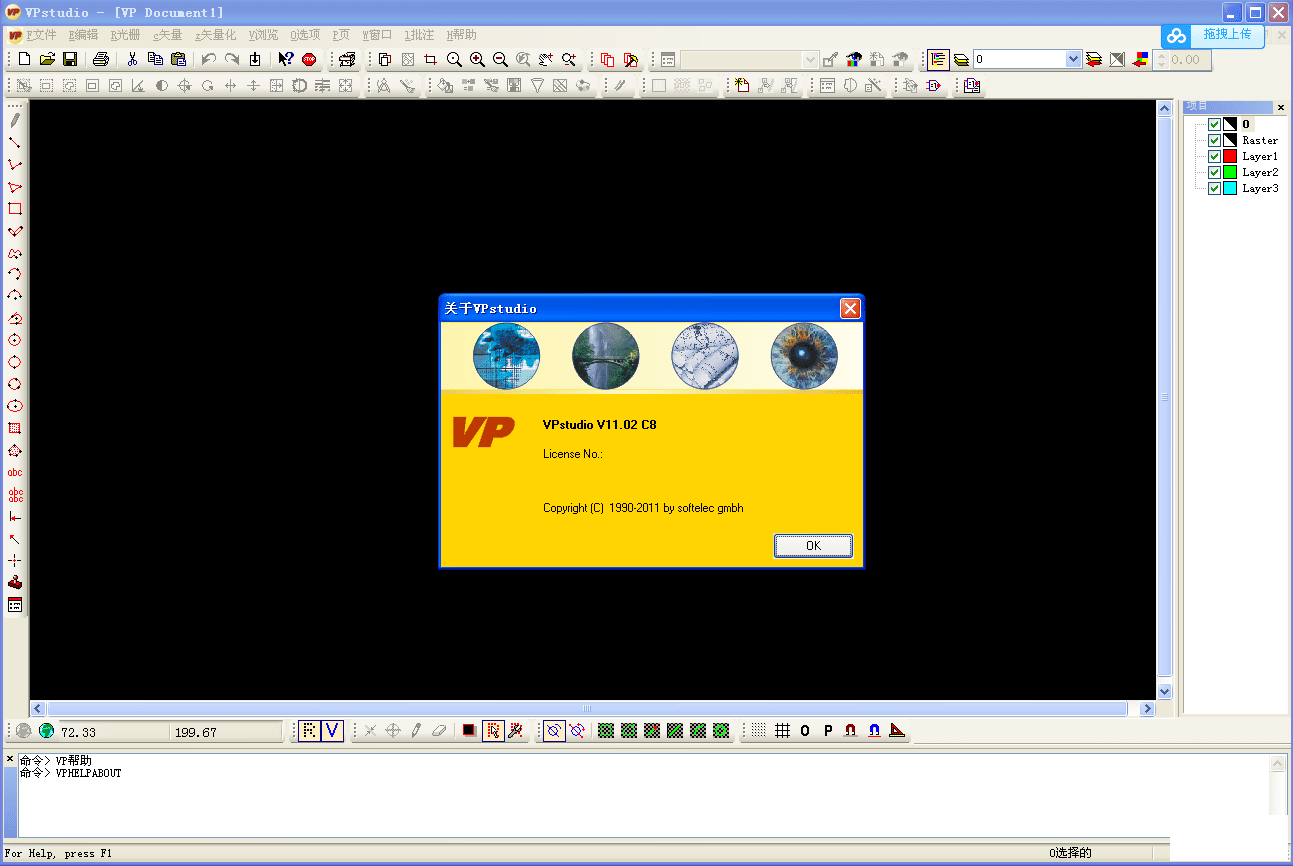This screenshot has height=866, width=1293.
Task: Toggle the highlighted properties list button
Action: (938, 60)
